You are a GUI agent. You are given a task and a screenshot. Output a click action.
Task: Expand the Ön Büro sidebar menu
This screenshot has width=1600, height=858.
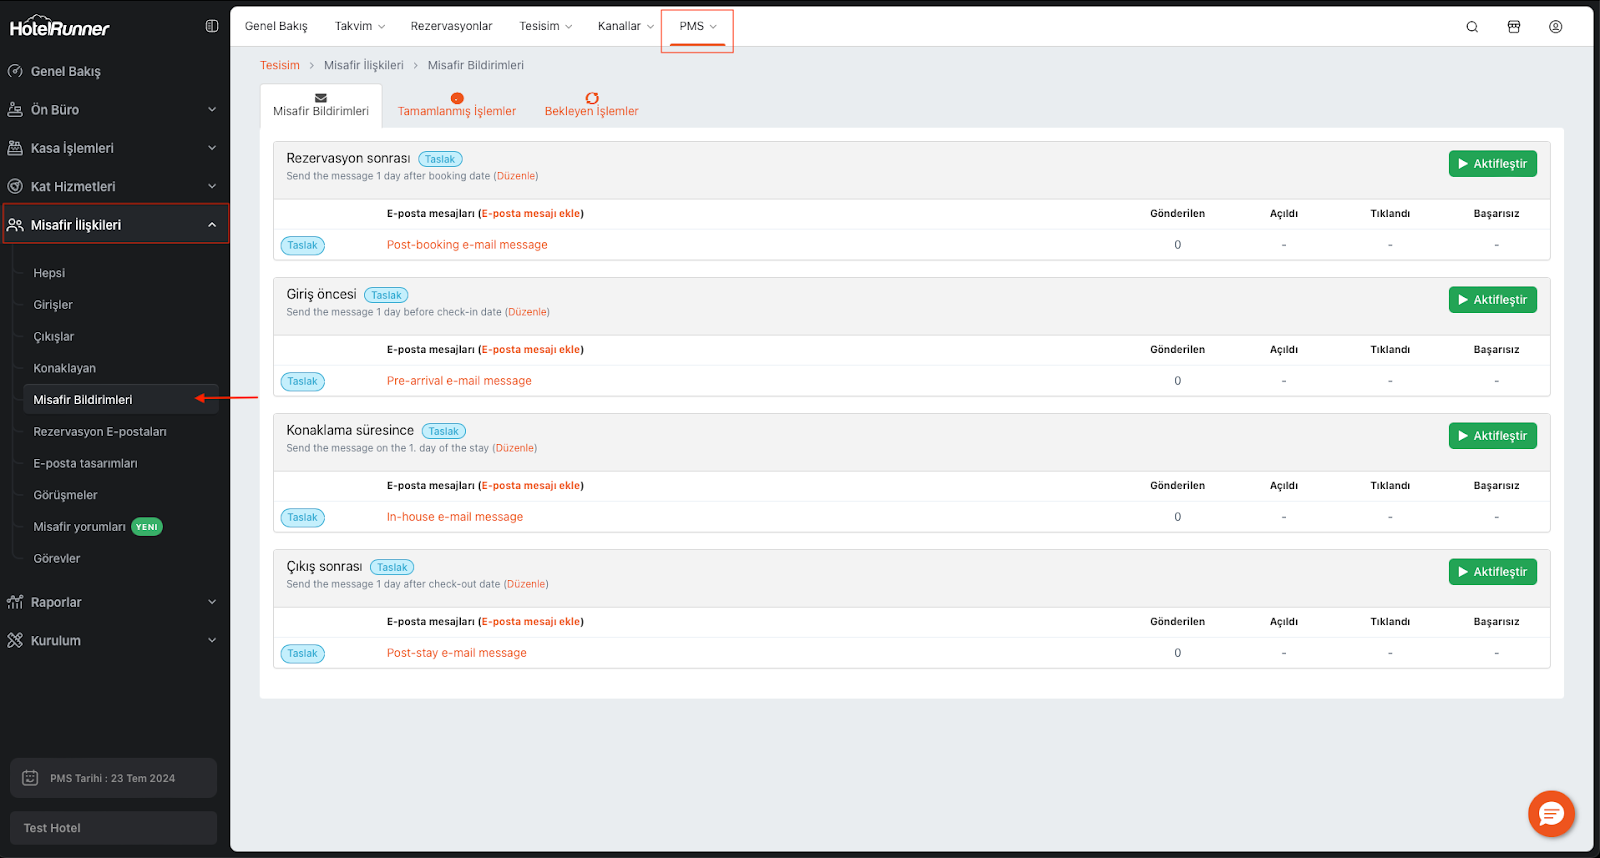click(x=113, y=110)
